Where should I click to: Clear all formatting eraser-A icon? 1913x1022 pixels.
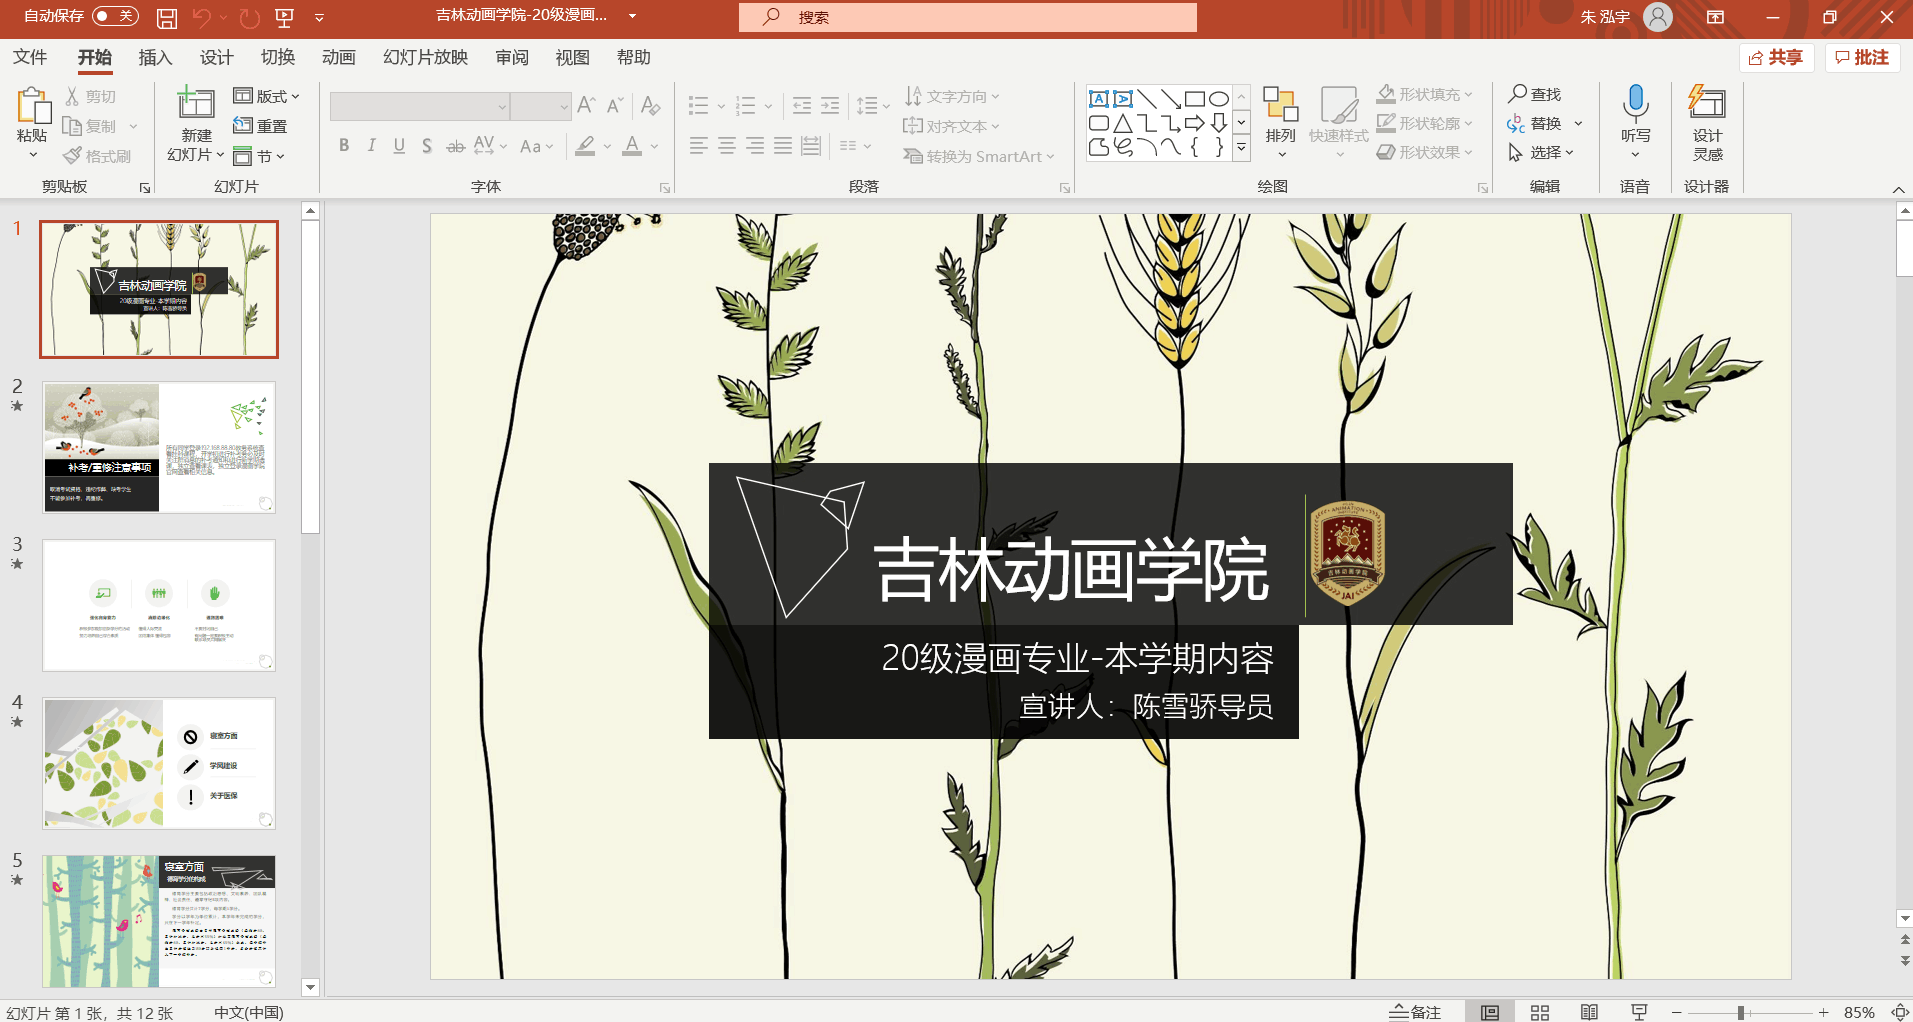point(651,105)
